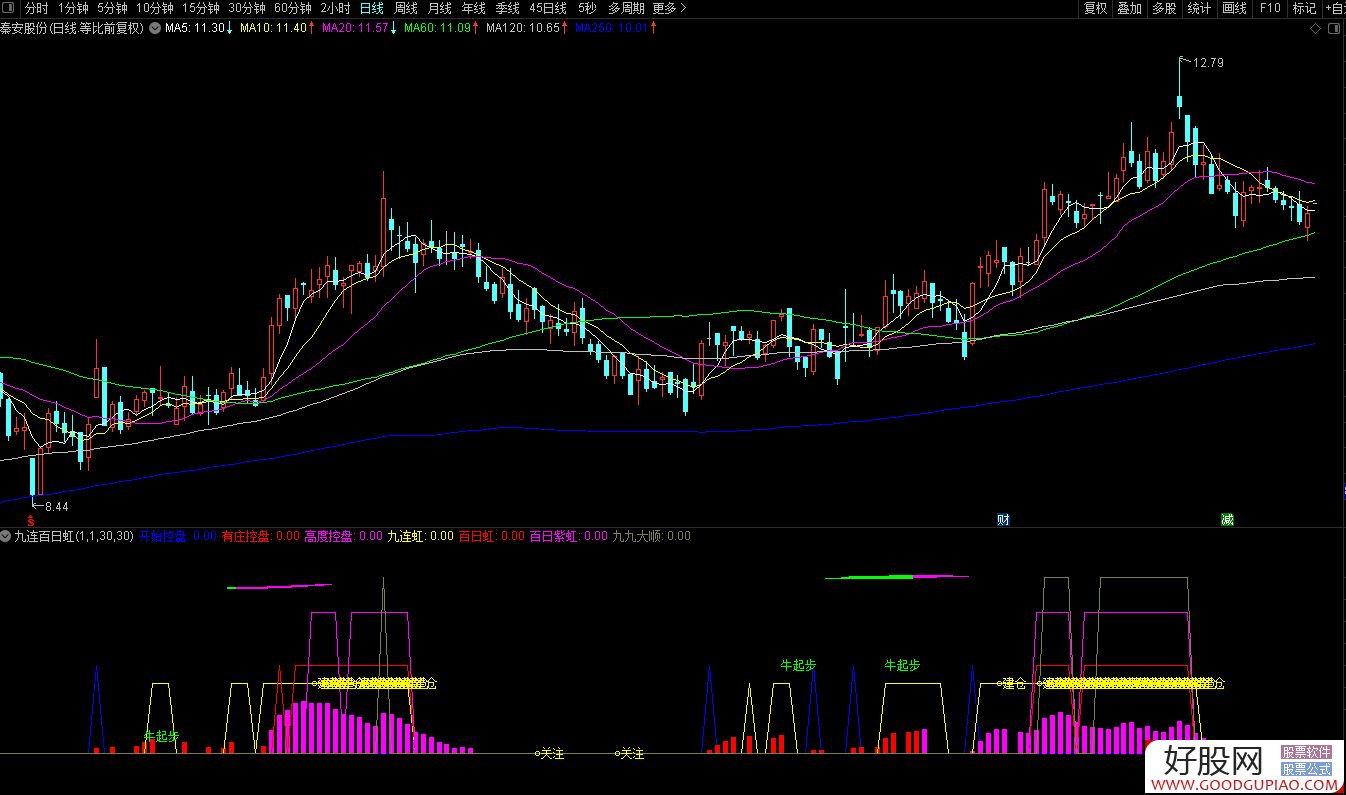Open the 画线 drawing tools
Viewport: 1346px width, 795px height.
tap(1235, 8)
